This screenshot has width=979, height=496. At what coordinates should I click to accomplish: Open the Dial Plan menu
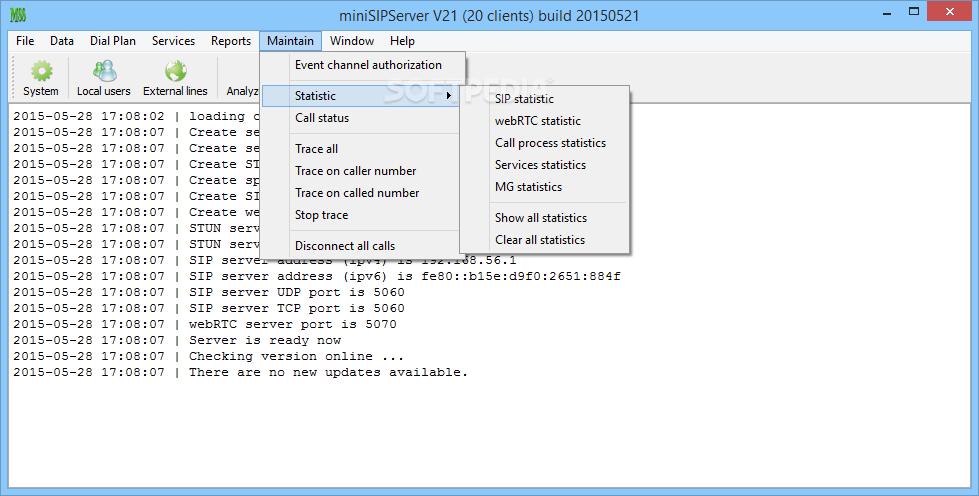(113, 41)
